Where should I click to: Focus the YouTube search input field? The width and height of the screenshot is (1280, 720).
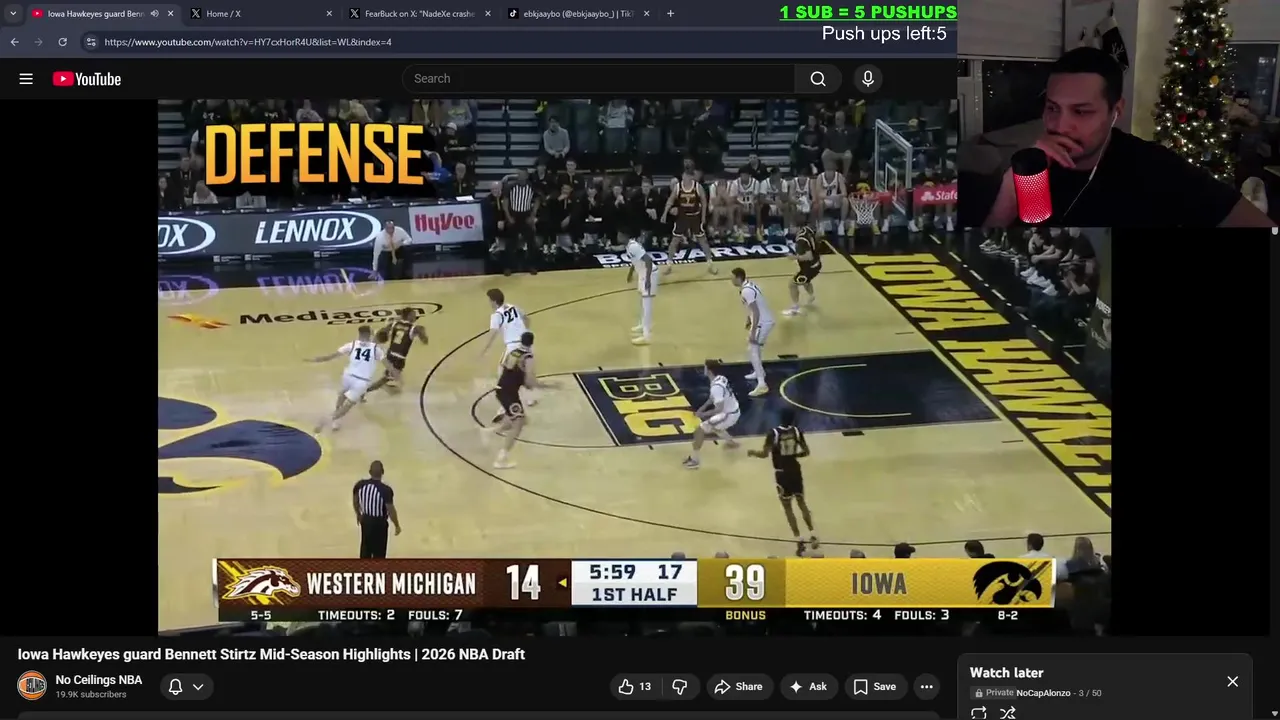click(600, 79)
